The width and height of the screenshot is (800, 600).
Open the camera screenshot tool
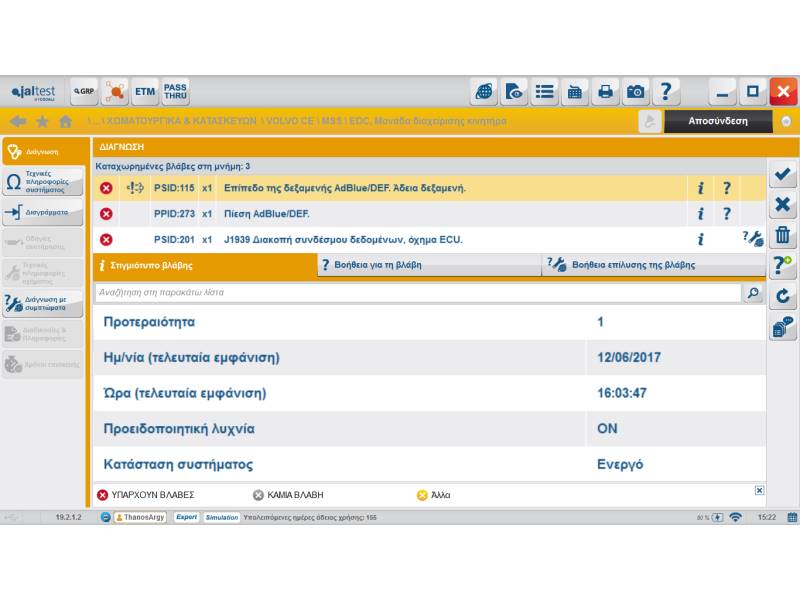click(636, 92)
